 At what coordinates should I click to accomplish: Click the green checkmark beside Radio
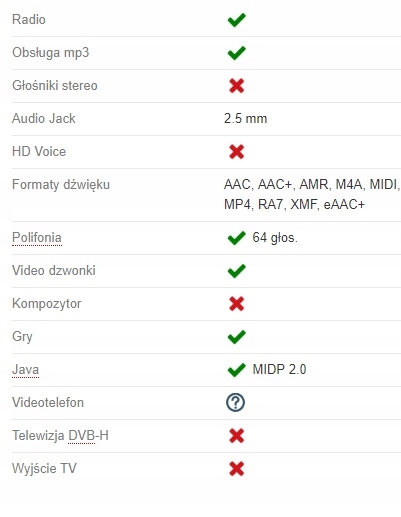pyautogui.click(x=236, y=20)
